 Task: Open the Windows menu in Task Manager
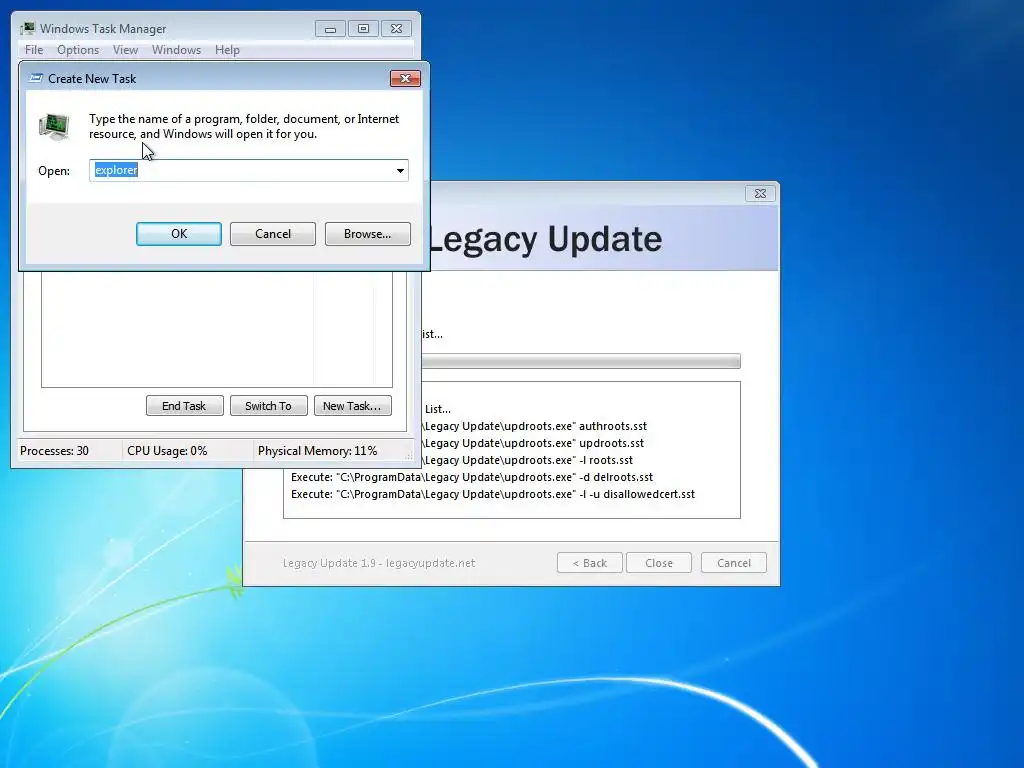176,50
